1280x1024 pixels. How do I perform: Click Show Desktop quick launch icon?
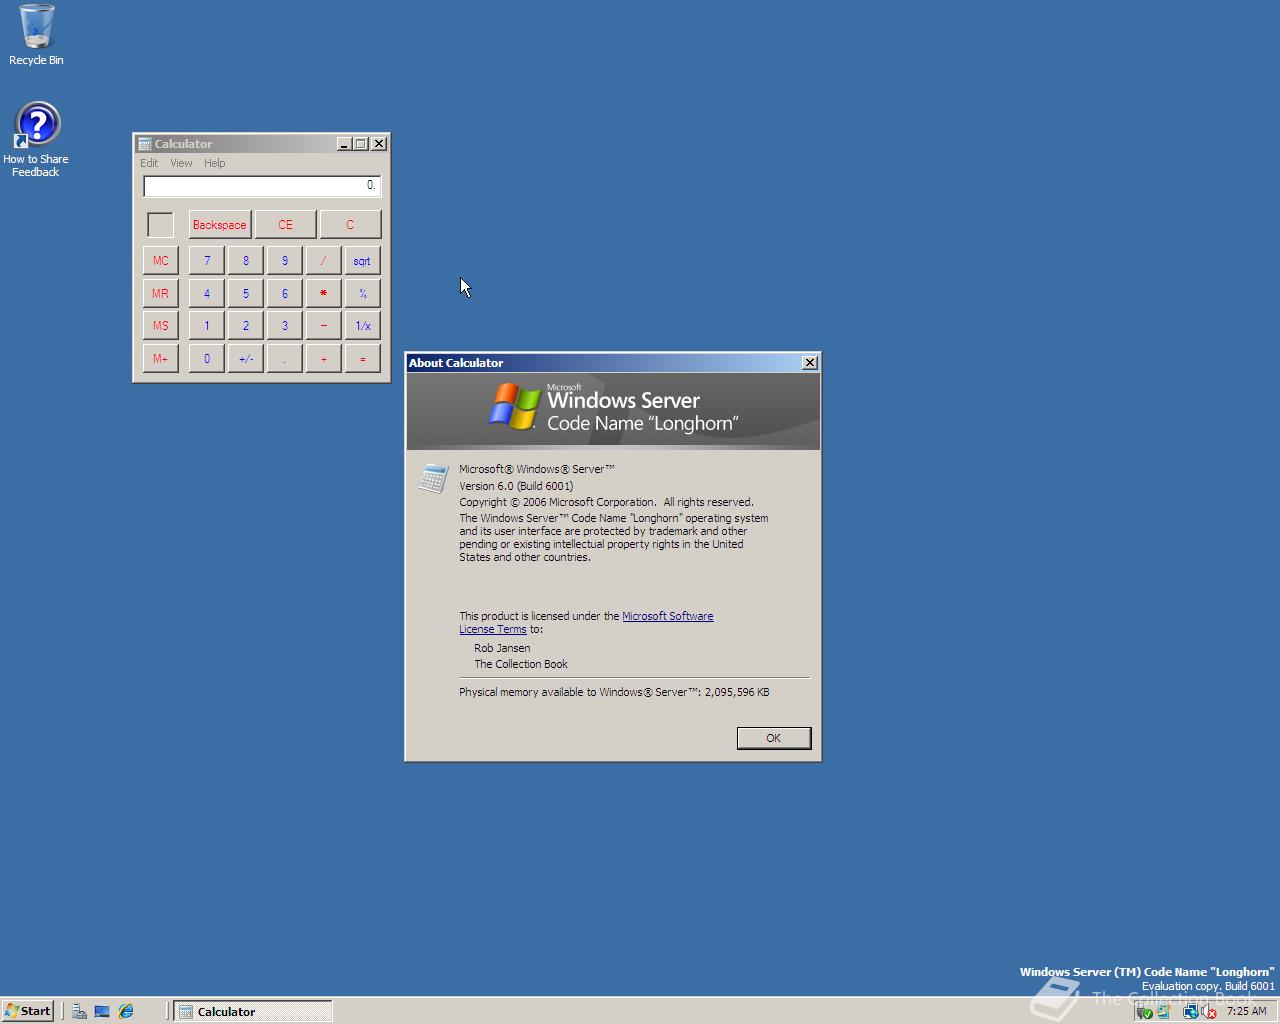tap(102, 1011)
